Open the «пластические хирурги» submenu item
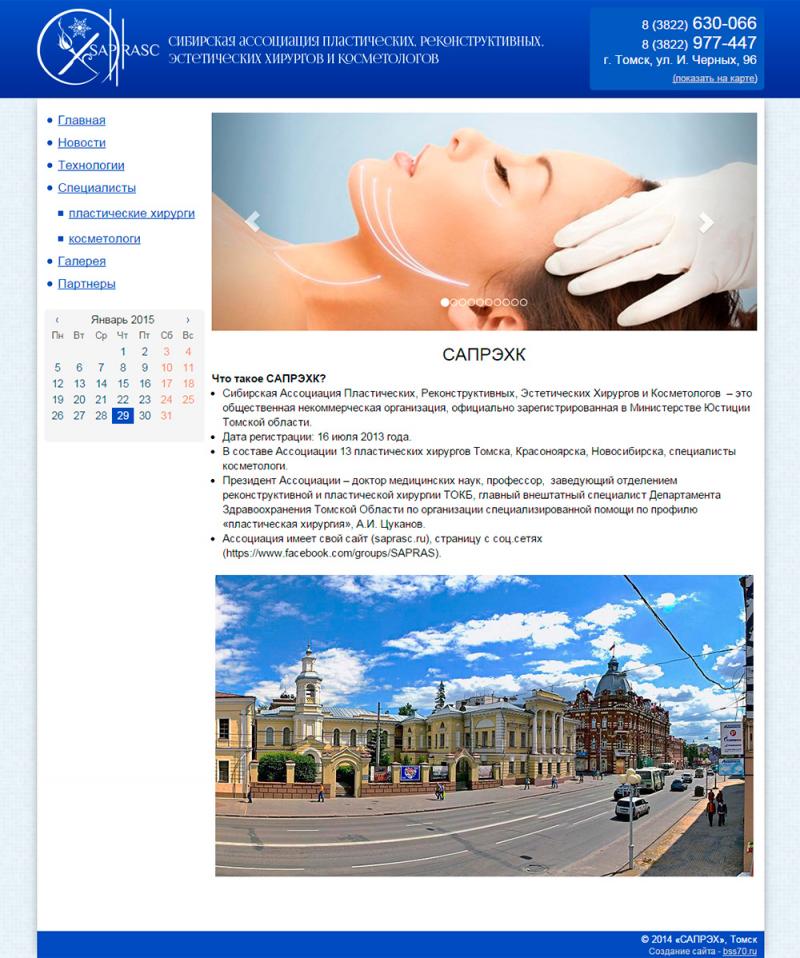The width and height of the screenshot is (800, 958). click(x=131, y=214)
